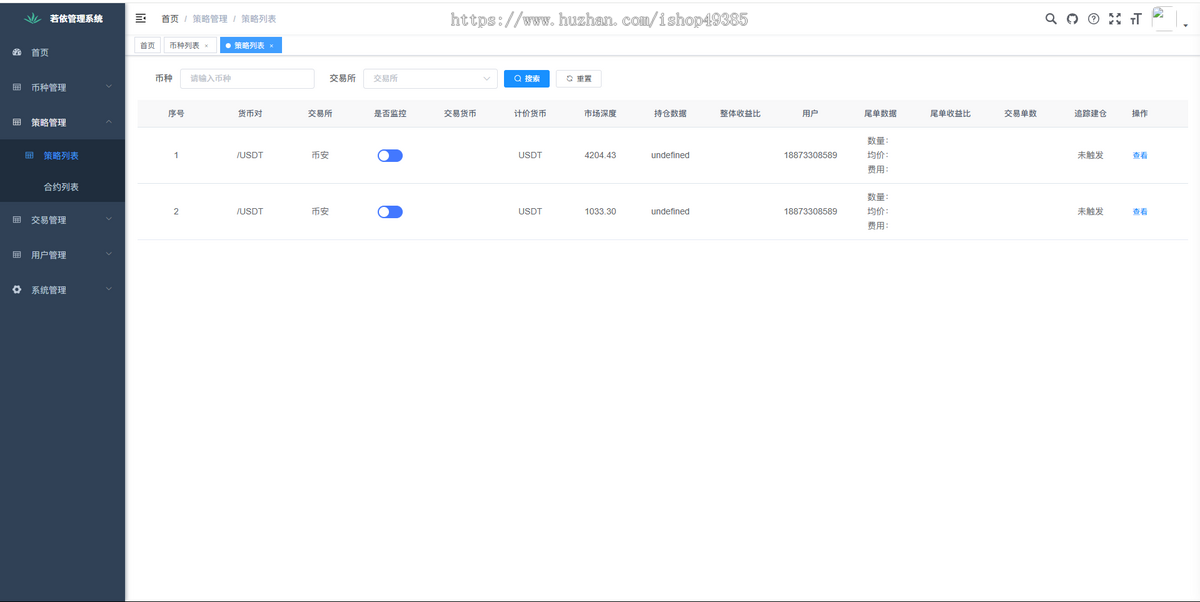
Task: Open the search magnifier in header
Action: coord(1051,19)
